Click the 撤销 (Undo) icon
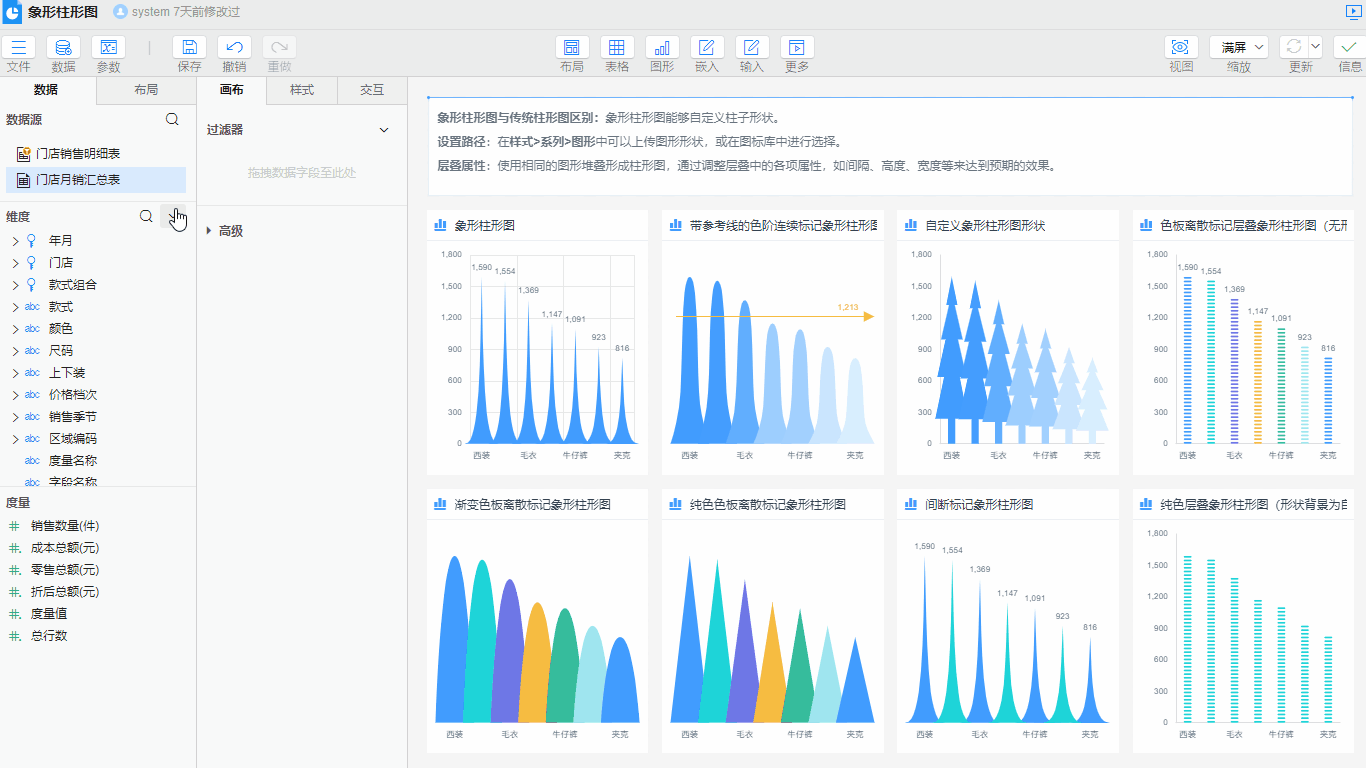The width and height of the screenshot is (1366, 768). click(234, 48)
